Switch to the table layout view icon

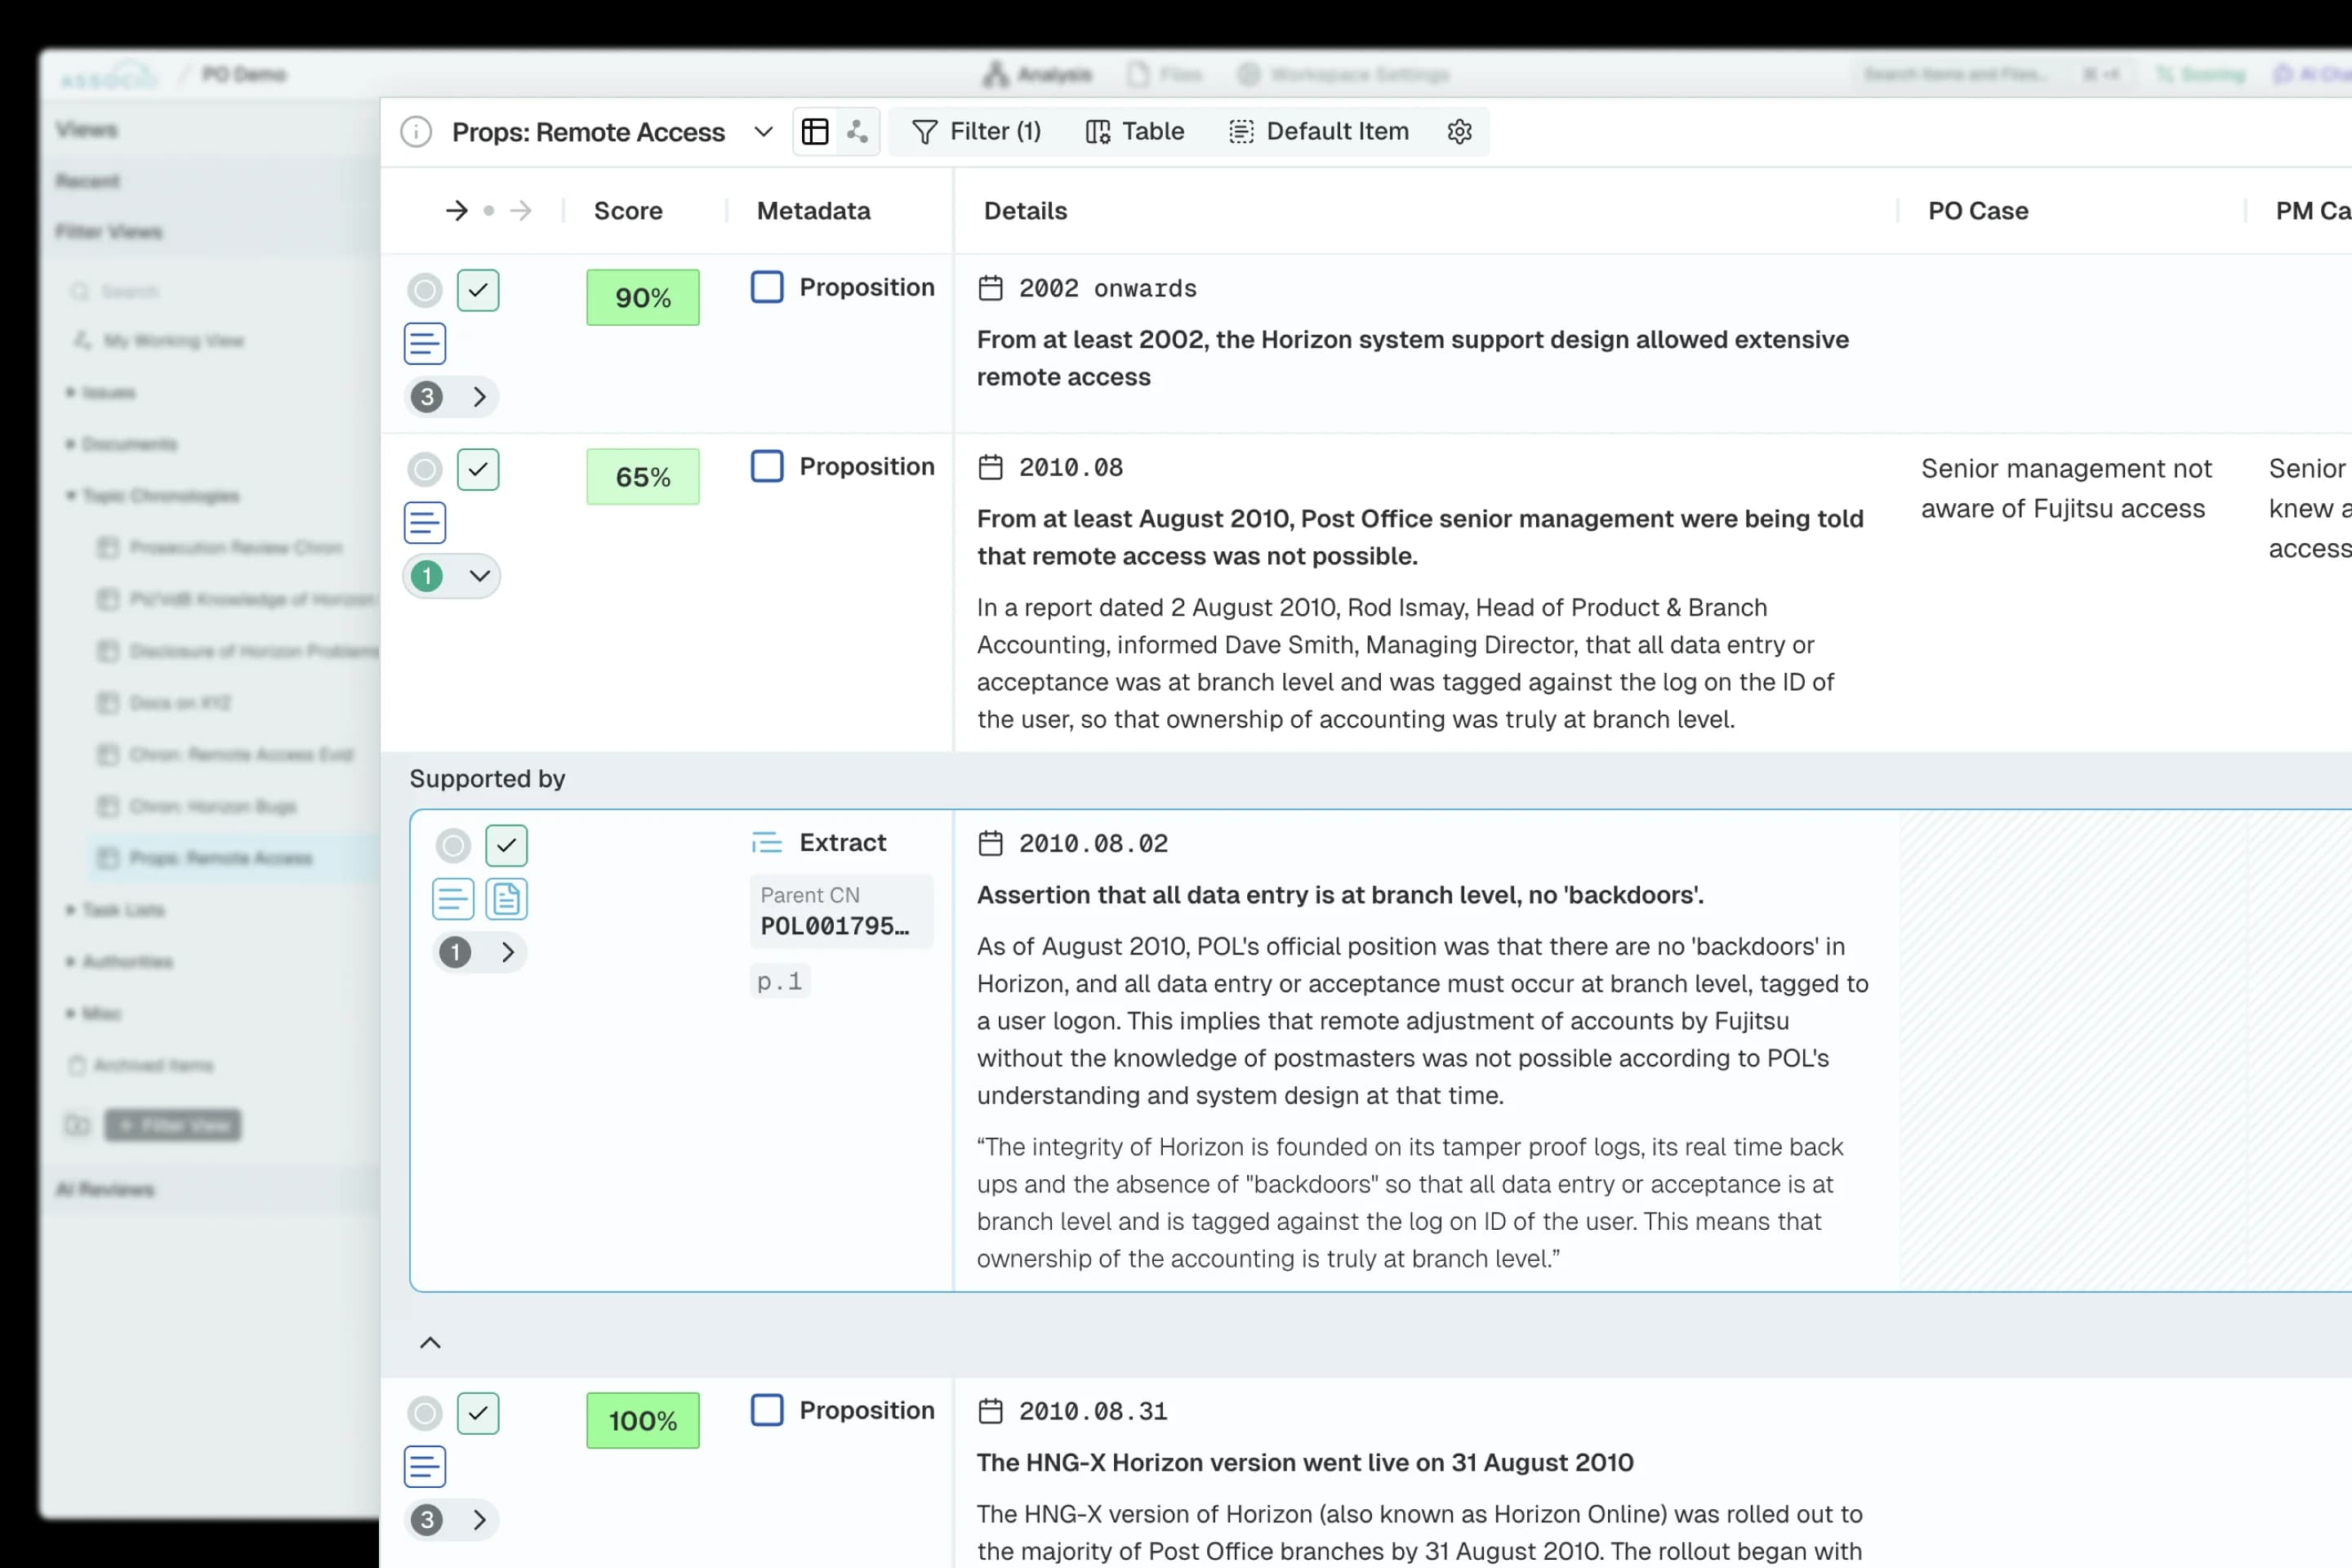(x=815, y=132)
